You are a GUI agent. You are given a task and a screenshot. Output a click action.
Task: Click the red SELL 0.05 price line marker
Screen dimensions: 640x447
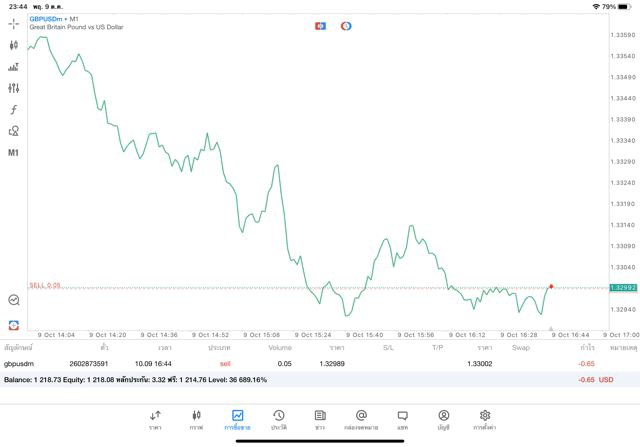tap(45, 285)
